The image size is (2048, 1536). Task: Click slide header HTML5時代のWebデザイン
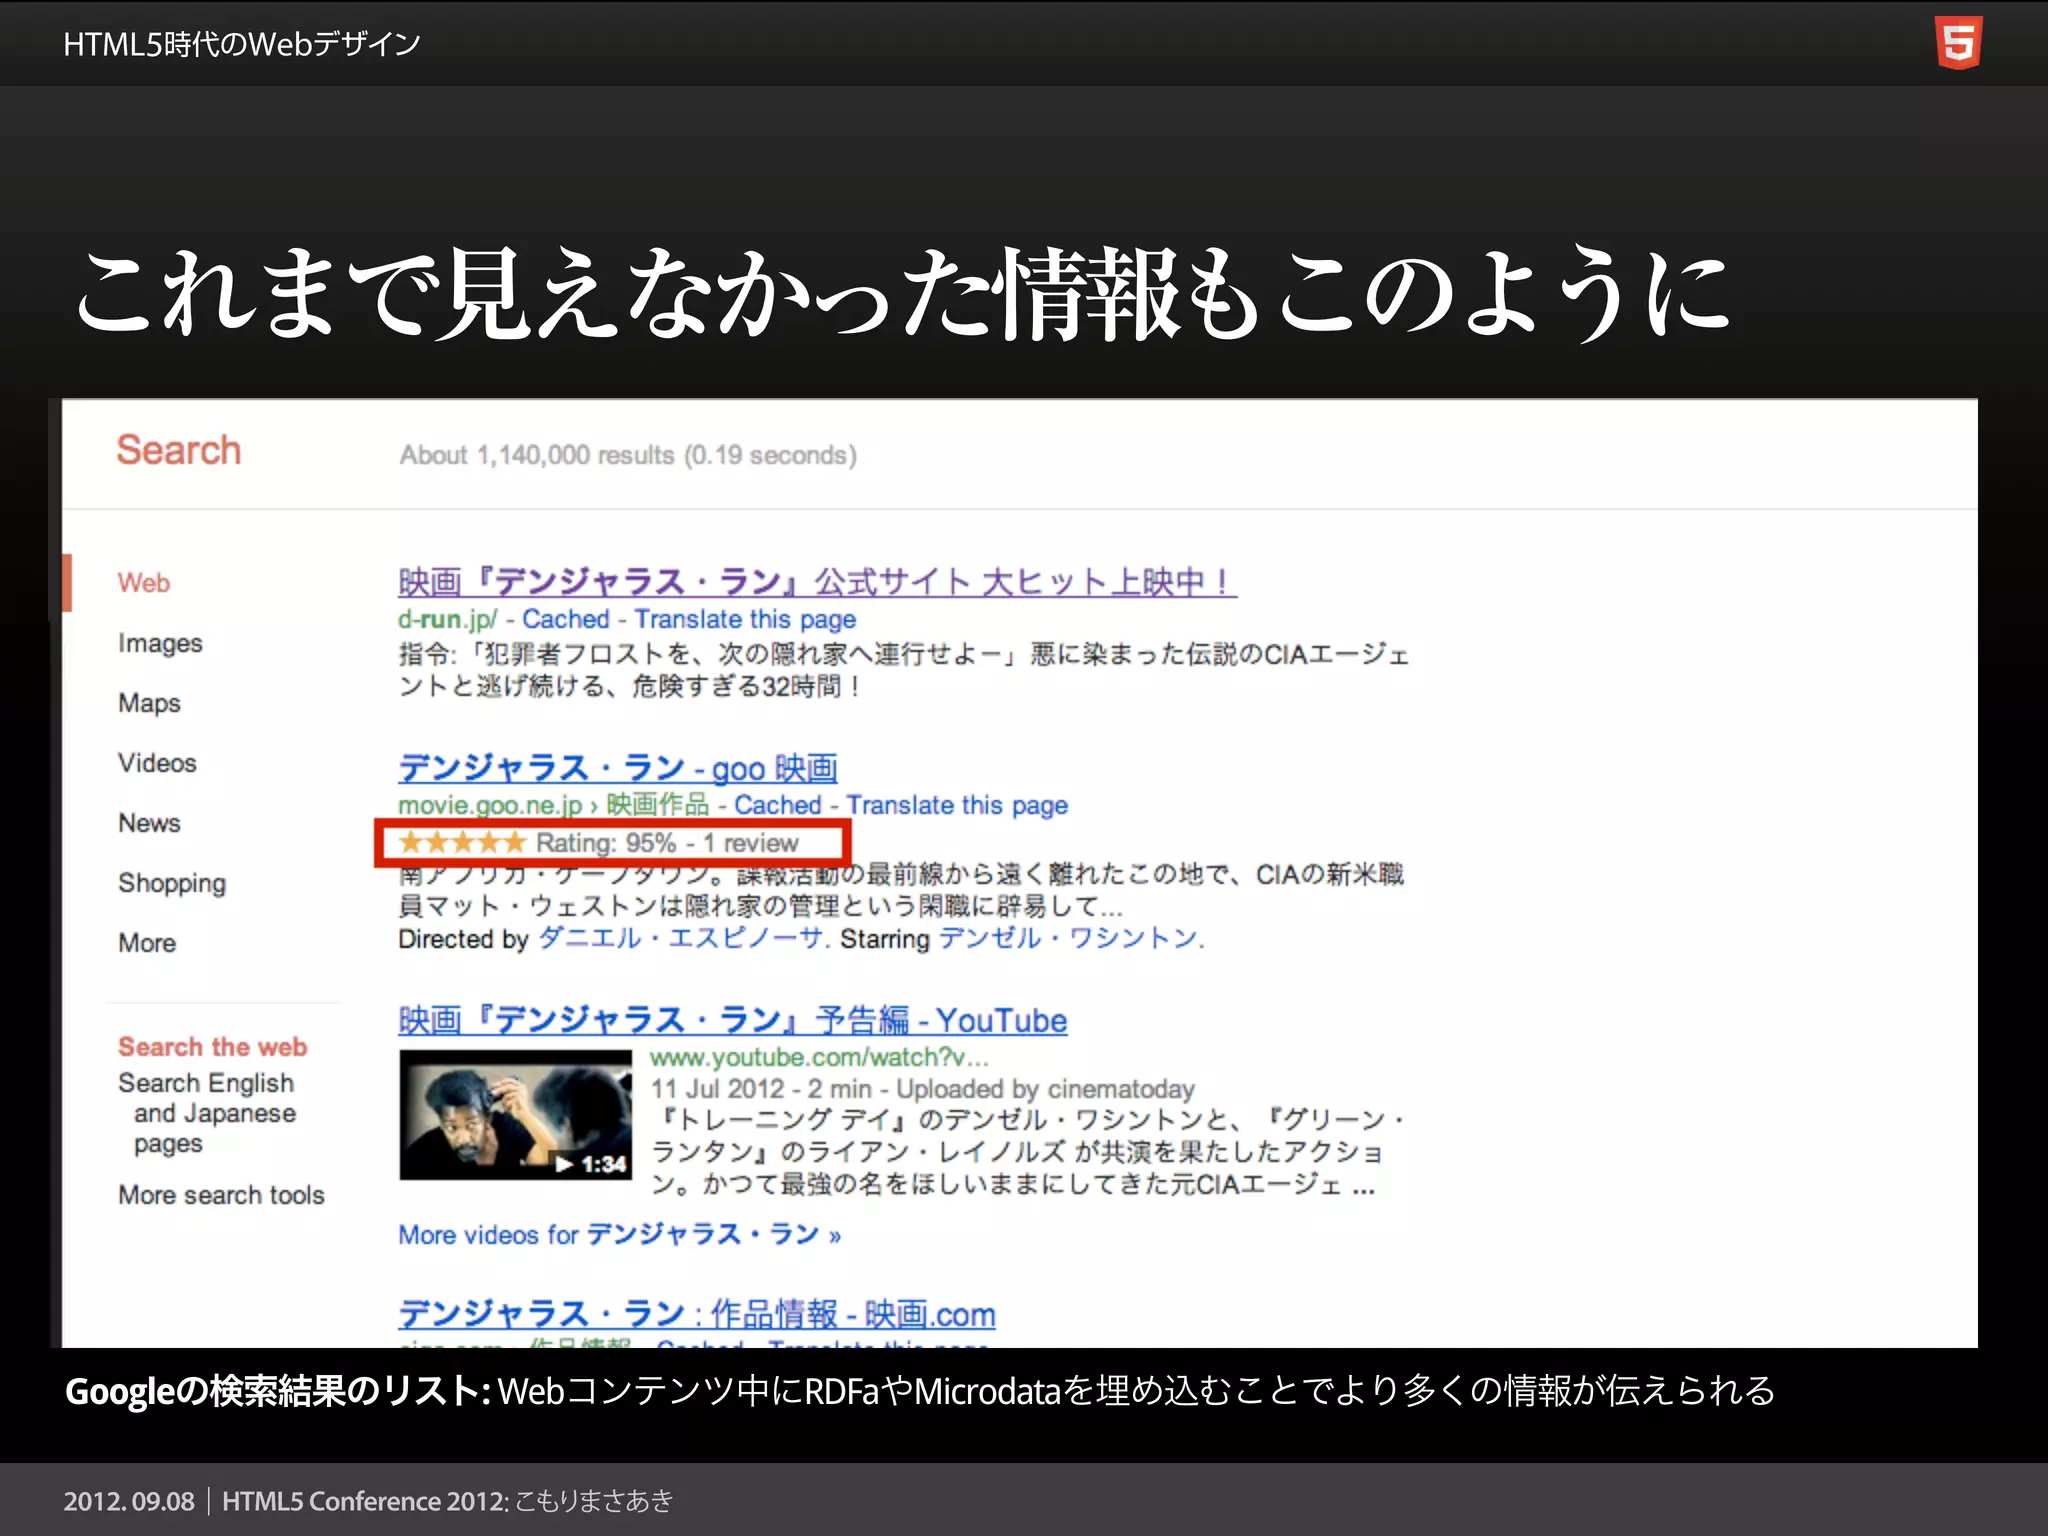pyautogui.click(x=241, y=44)
